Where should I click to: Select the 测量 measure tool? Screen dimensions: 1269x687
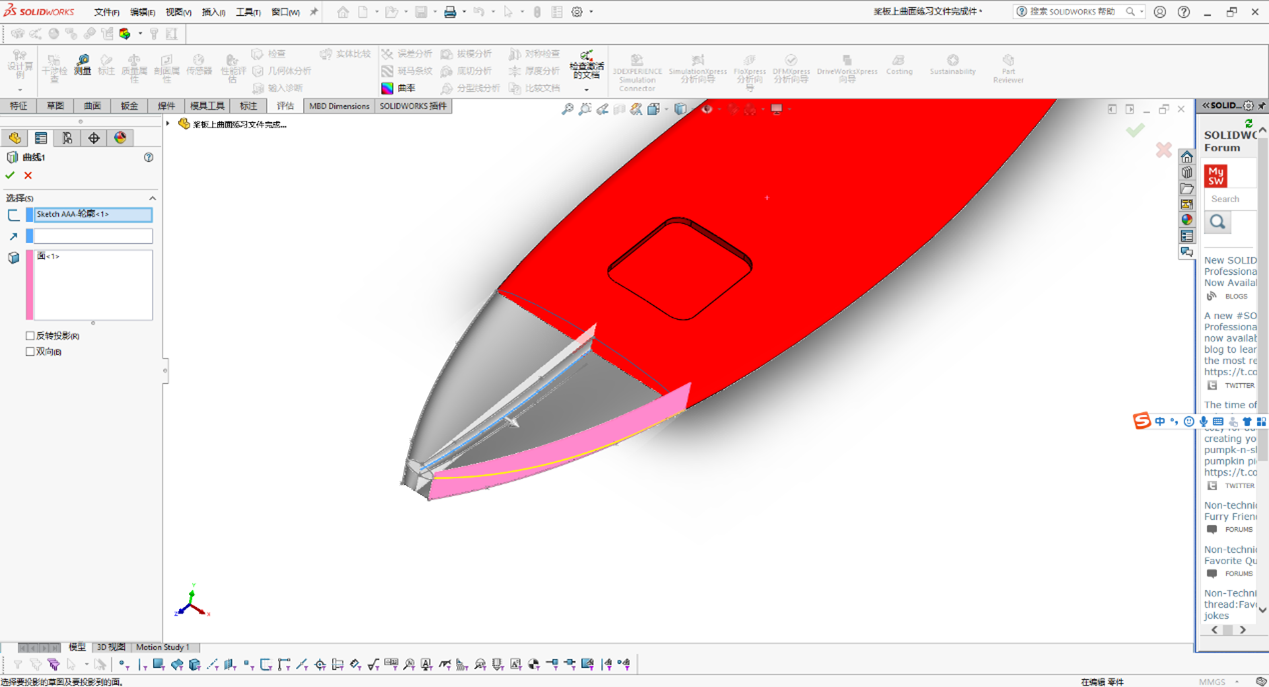(x=82, y=66)
